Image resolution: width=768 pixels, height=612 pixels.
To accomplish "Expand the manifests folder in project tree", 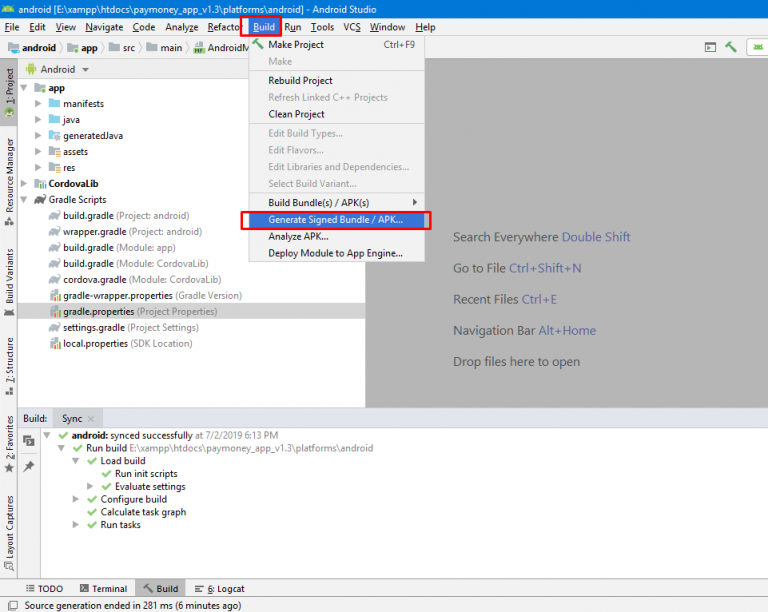I will tap(39, 104).
